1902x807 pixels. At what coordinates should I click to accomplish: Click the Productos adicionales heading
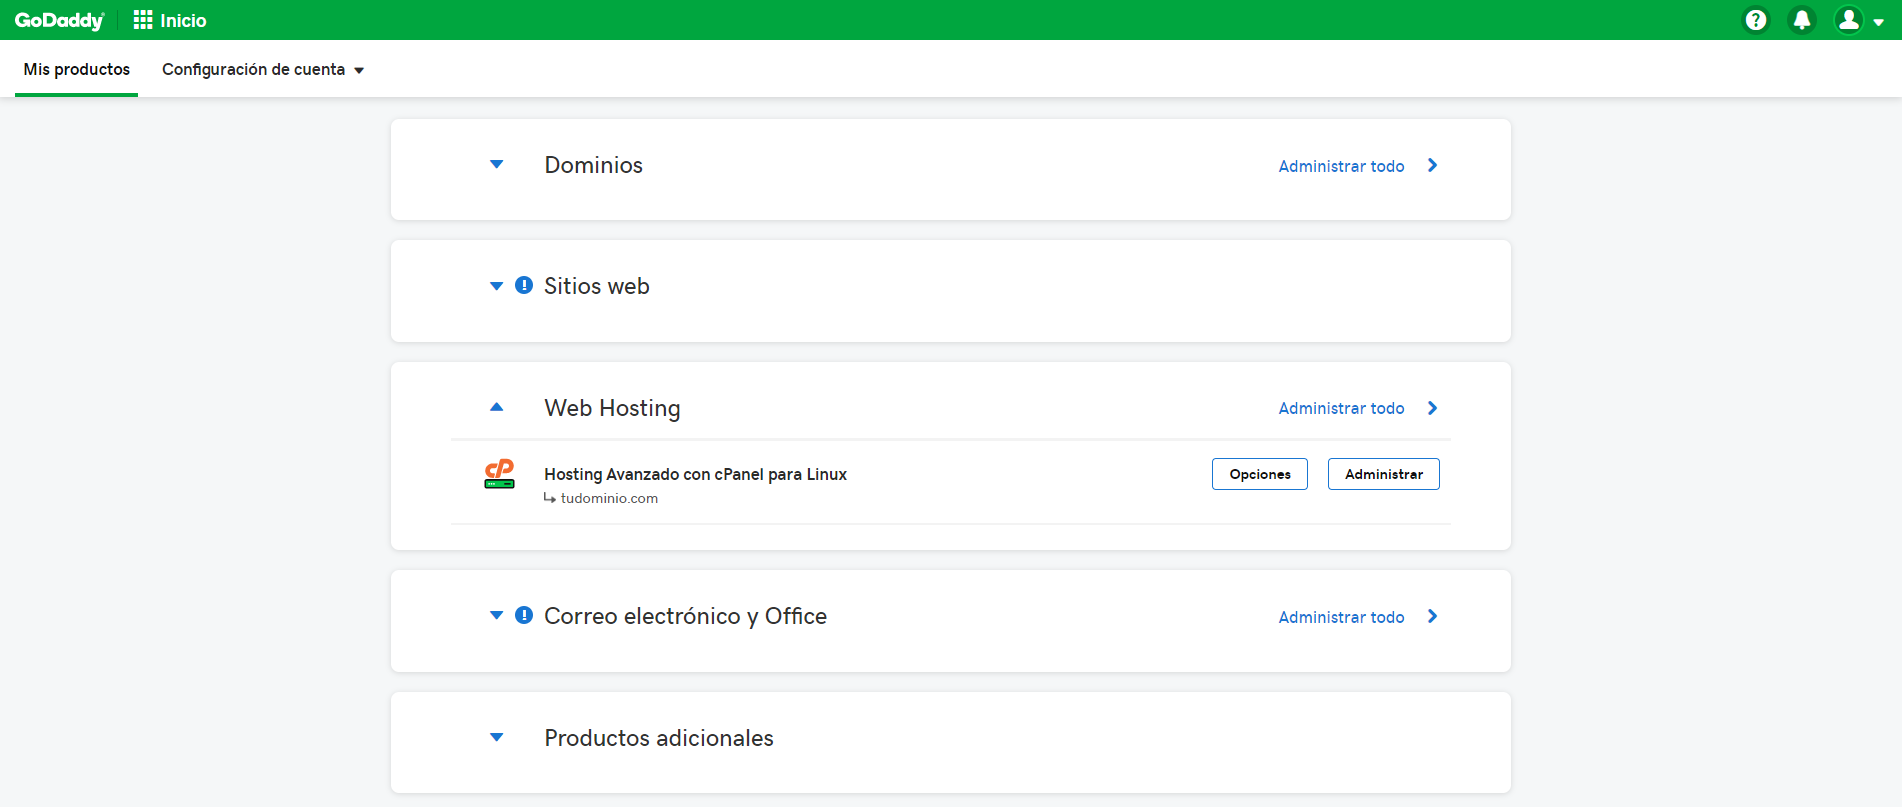pos(659,738)
